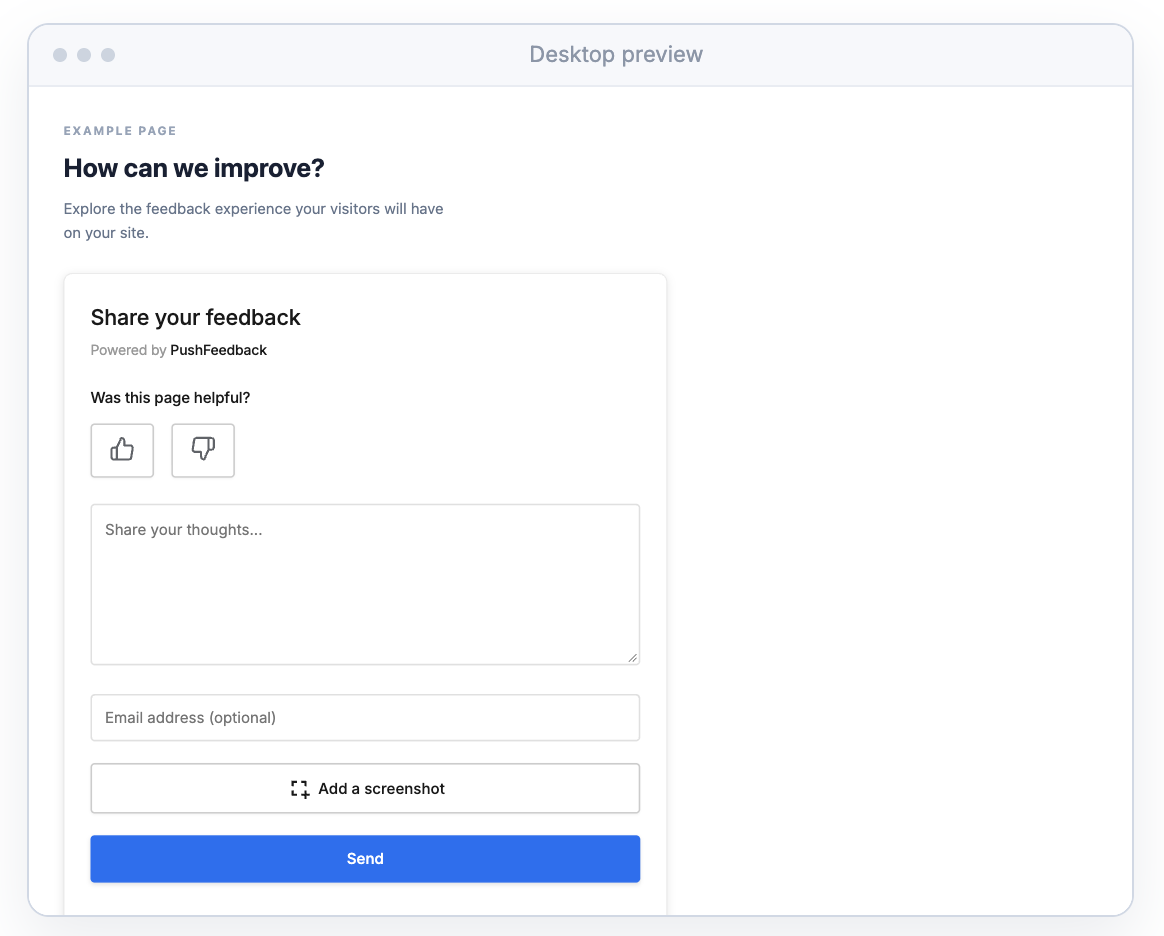Click the middle gray window dot
The image size is (1164, 936).
pos(84,55)
